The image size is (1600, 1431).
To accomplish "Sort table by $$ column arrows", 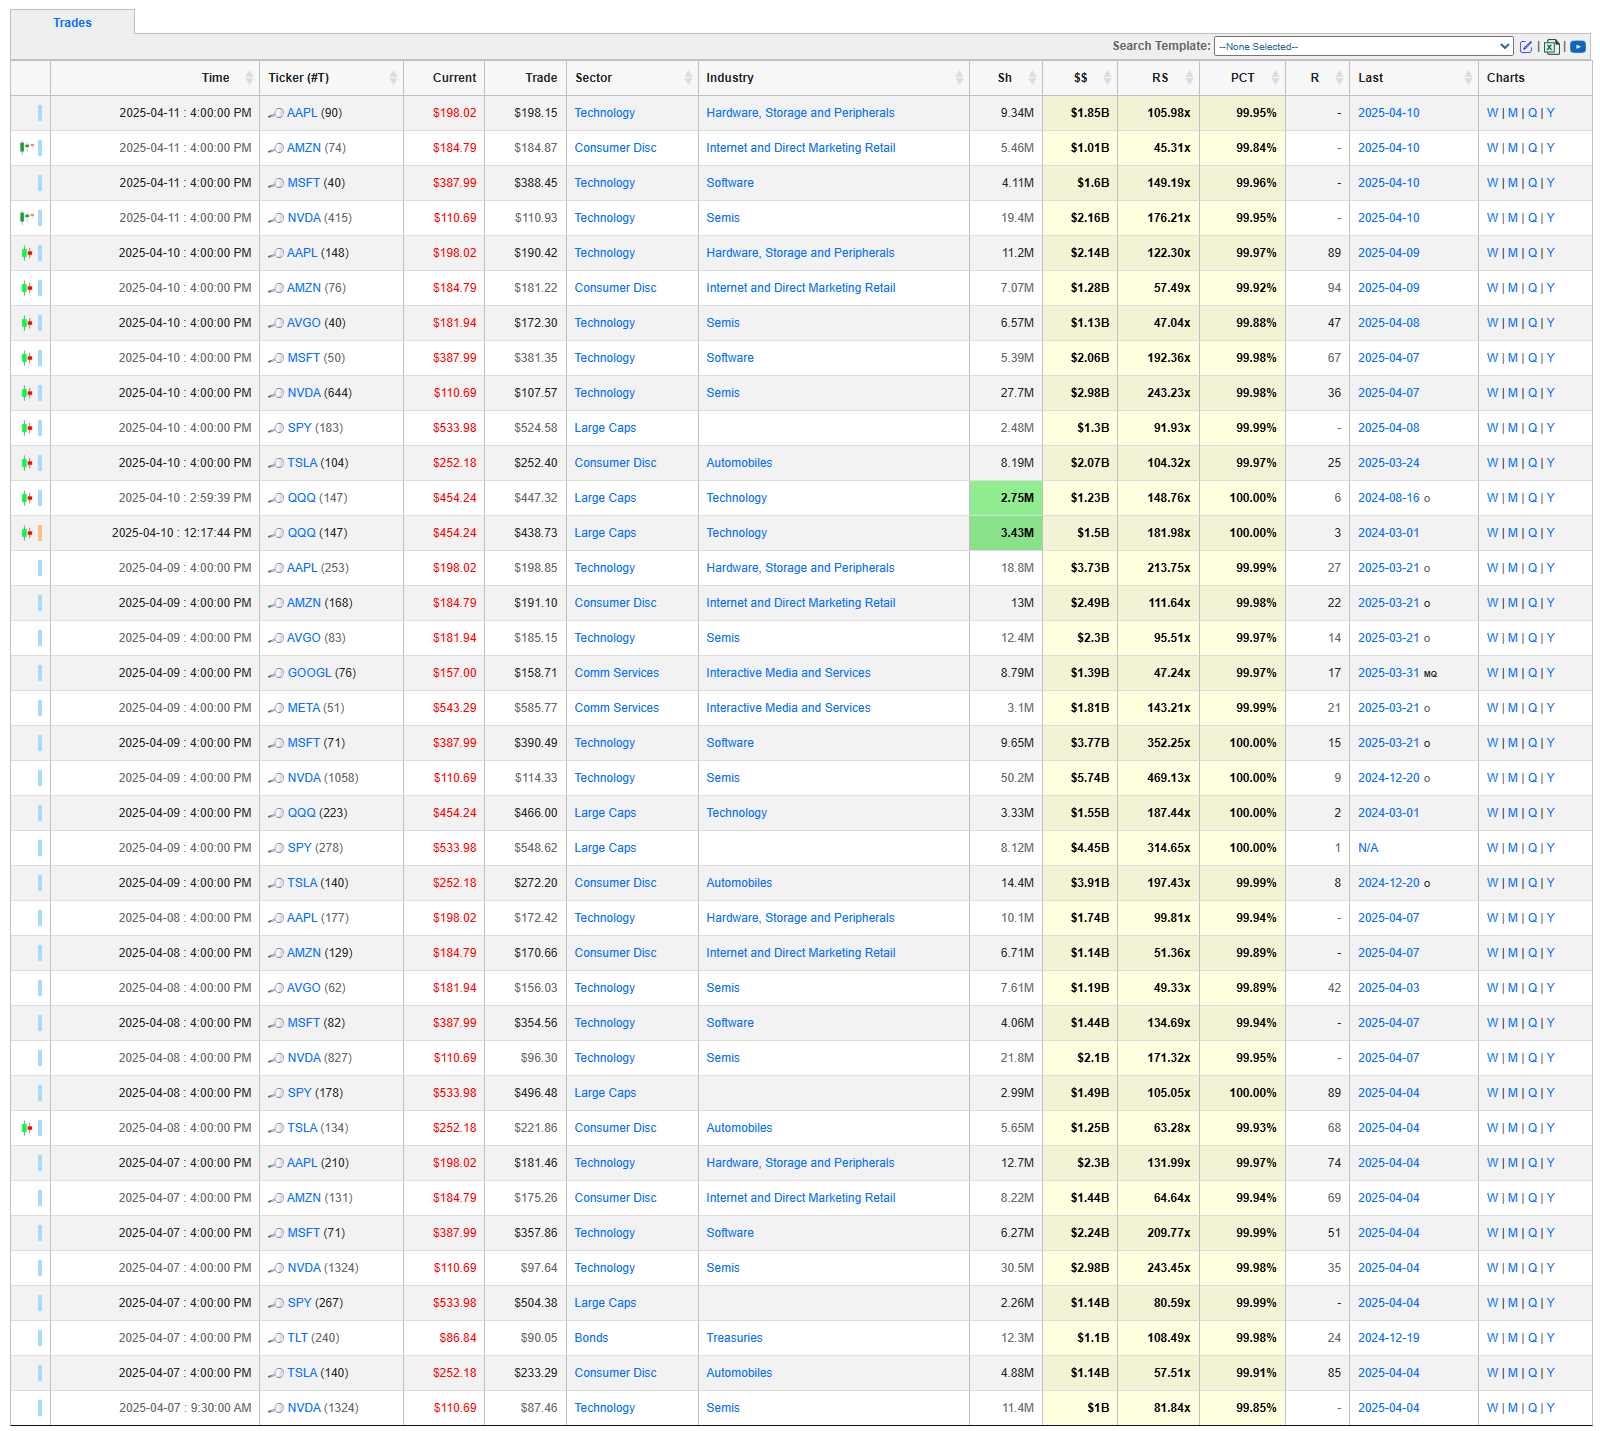I will pos(1107,78).
